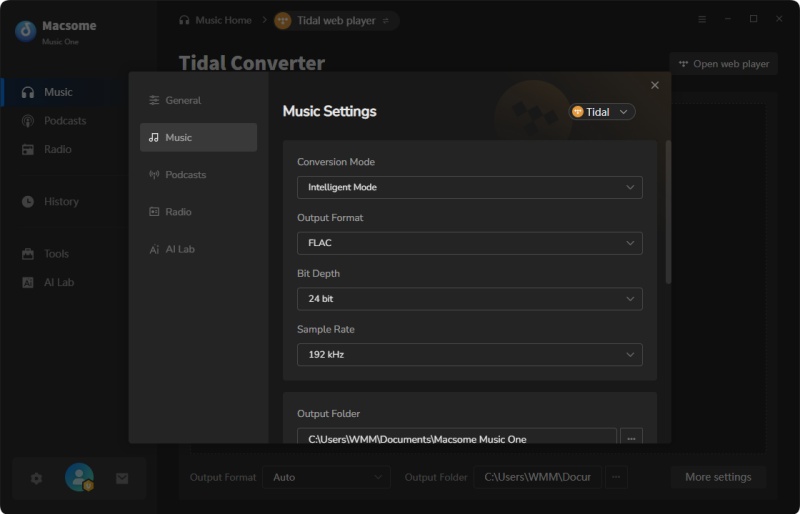Screen dimensions: 800x514
Task: Click bottom bar Output Folder path field
Action: click(537, 477)
